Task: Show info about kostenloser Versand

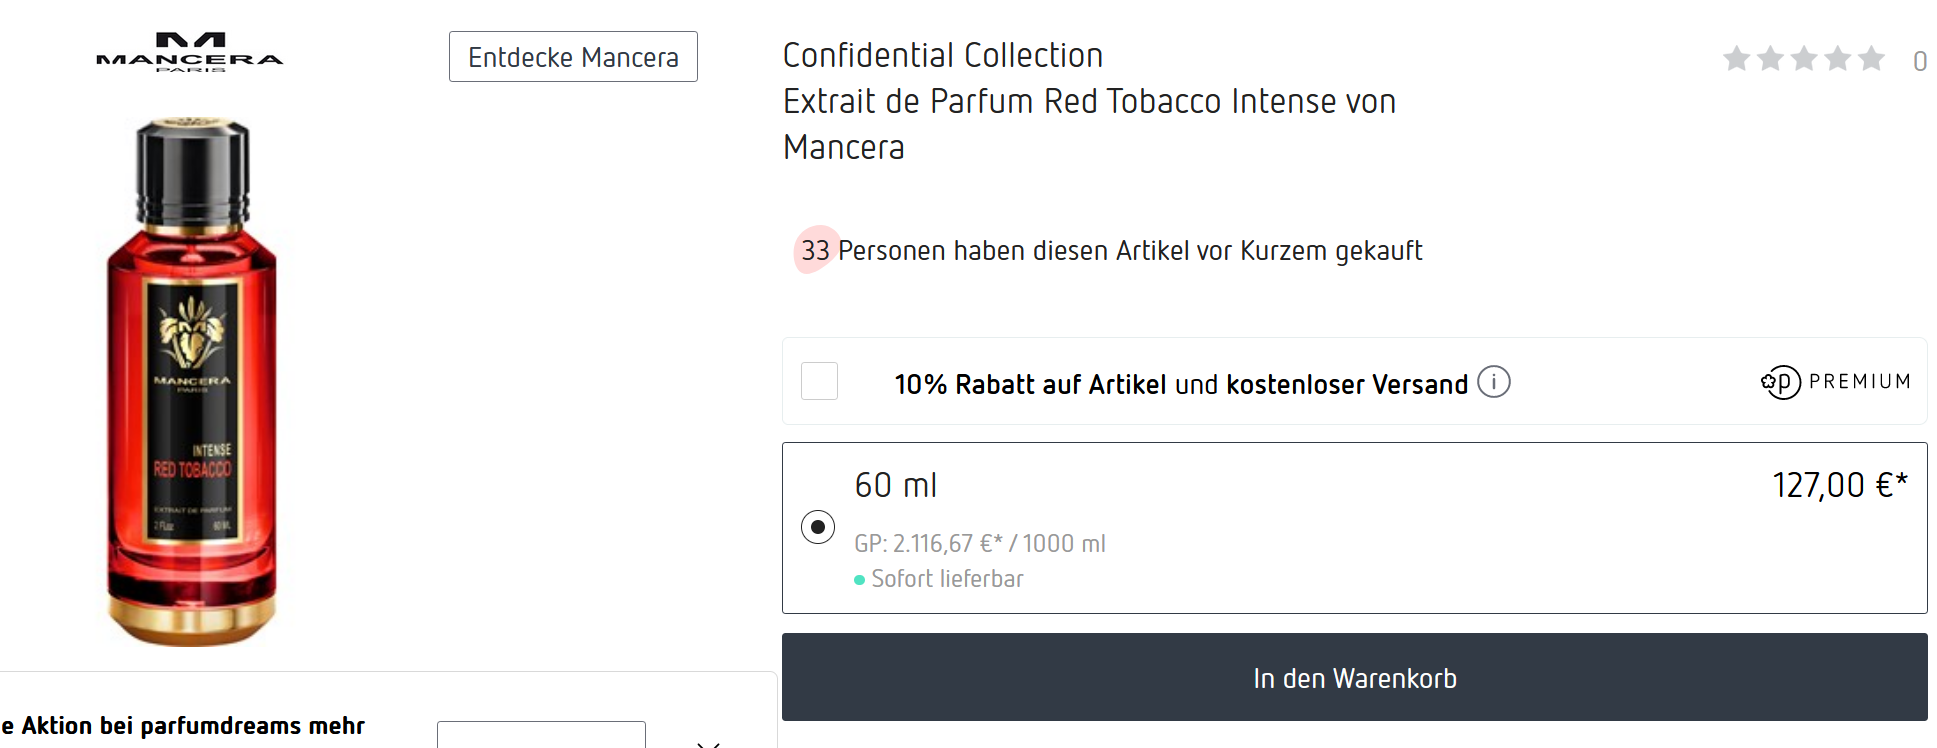Action: click(x=1494, y=382)
